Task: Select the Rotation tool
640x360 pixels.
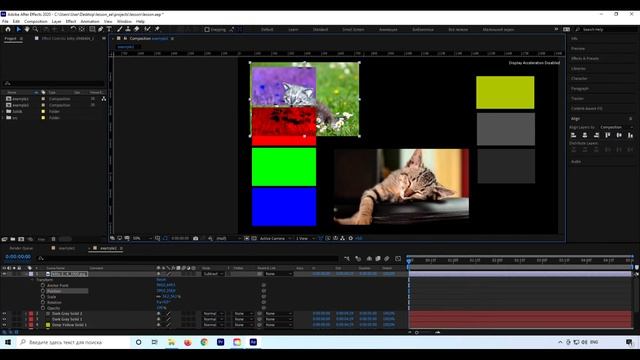Action: click(x=73, y=29)
